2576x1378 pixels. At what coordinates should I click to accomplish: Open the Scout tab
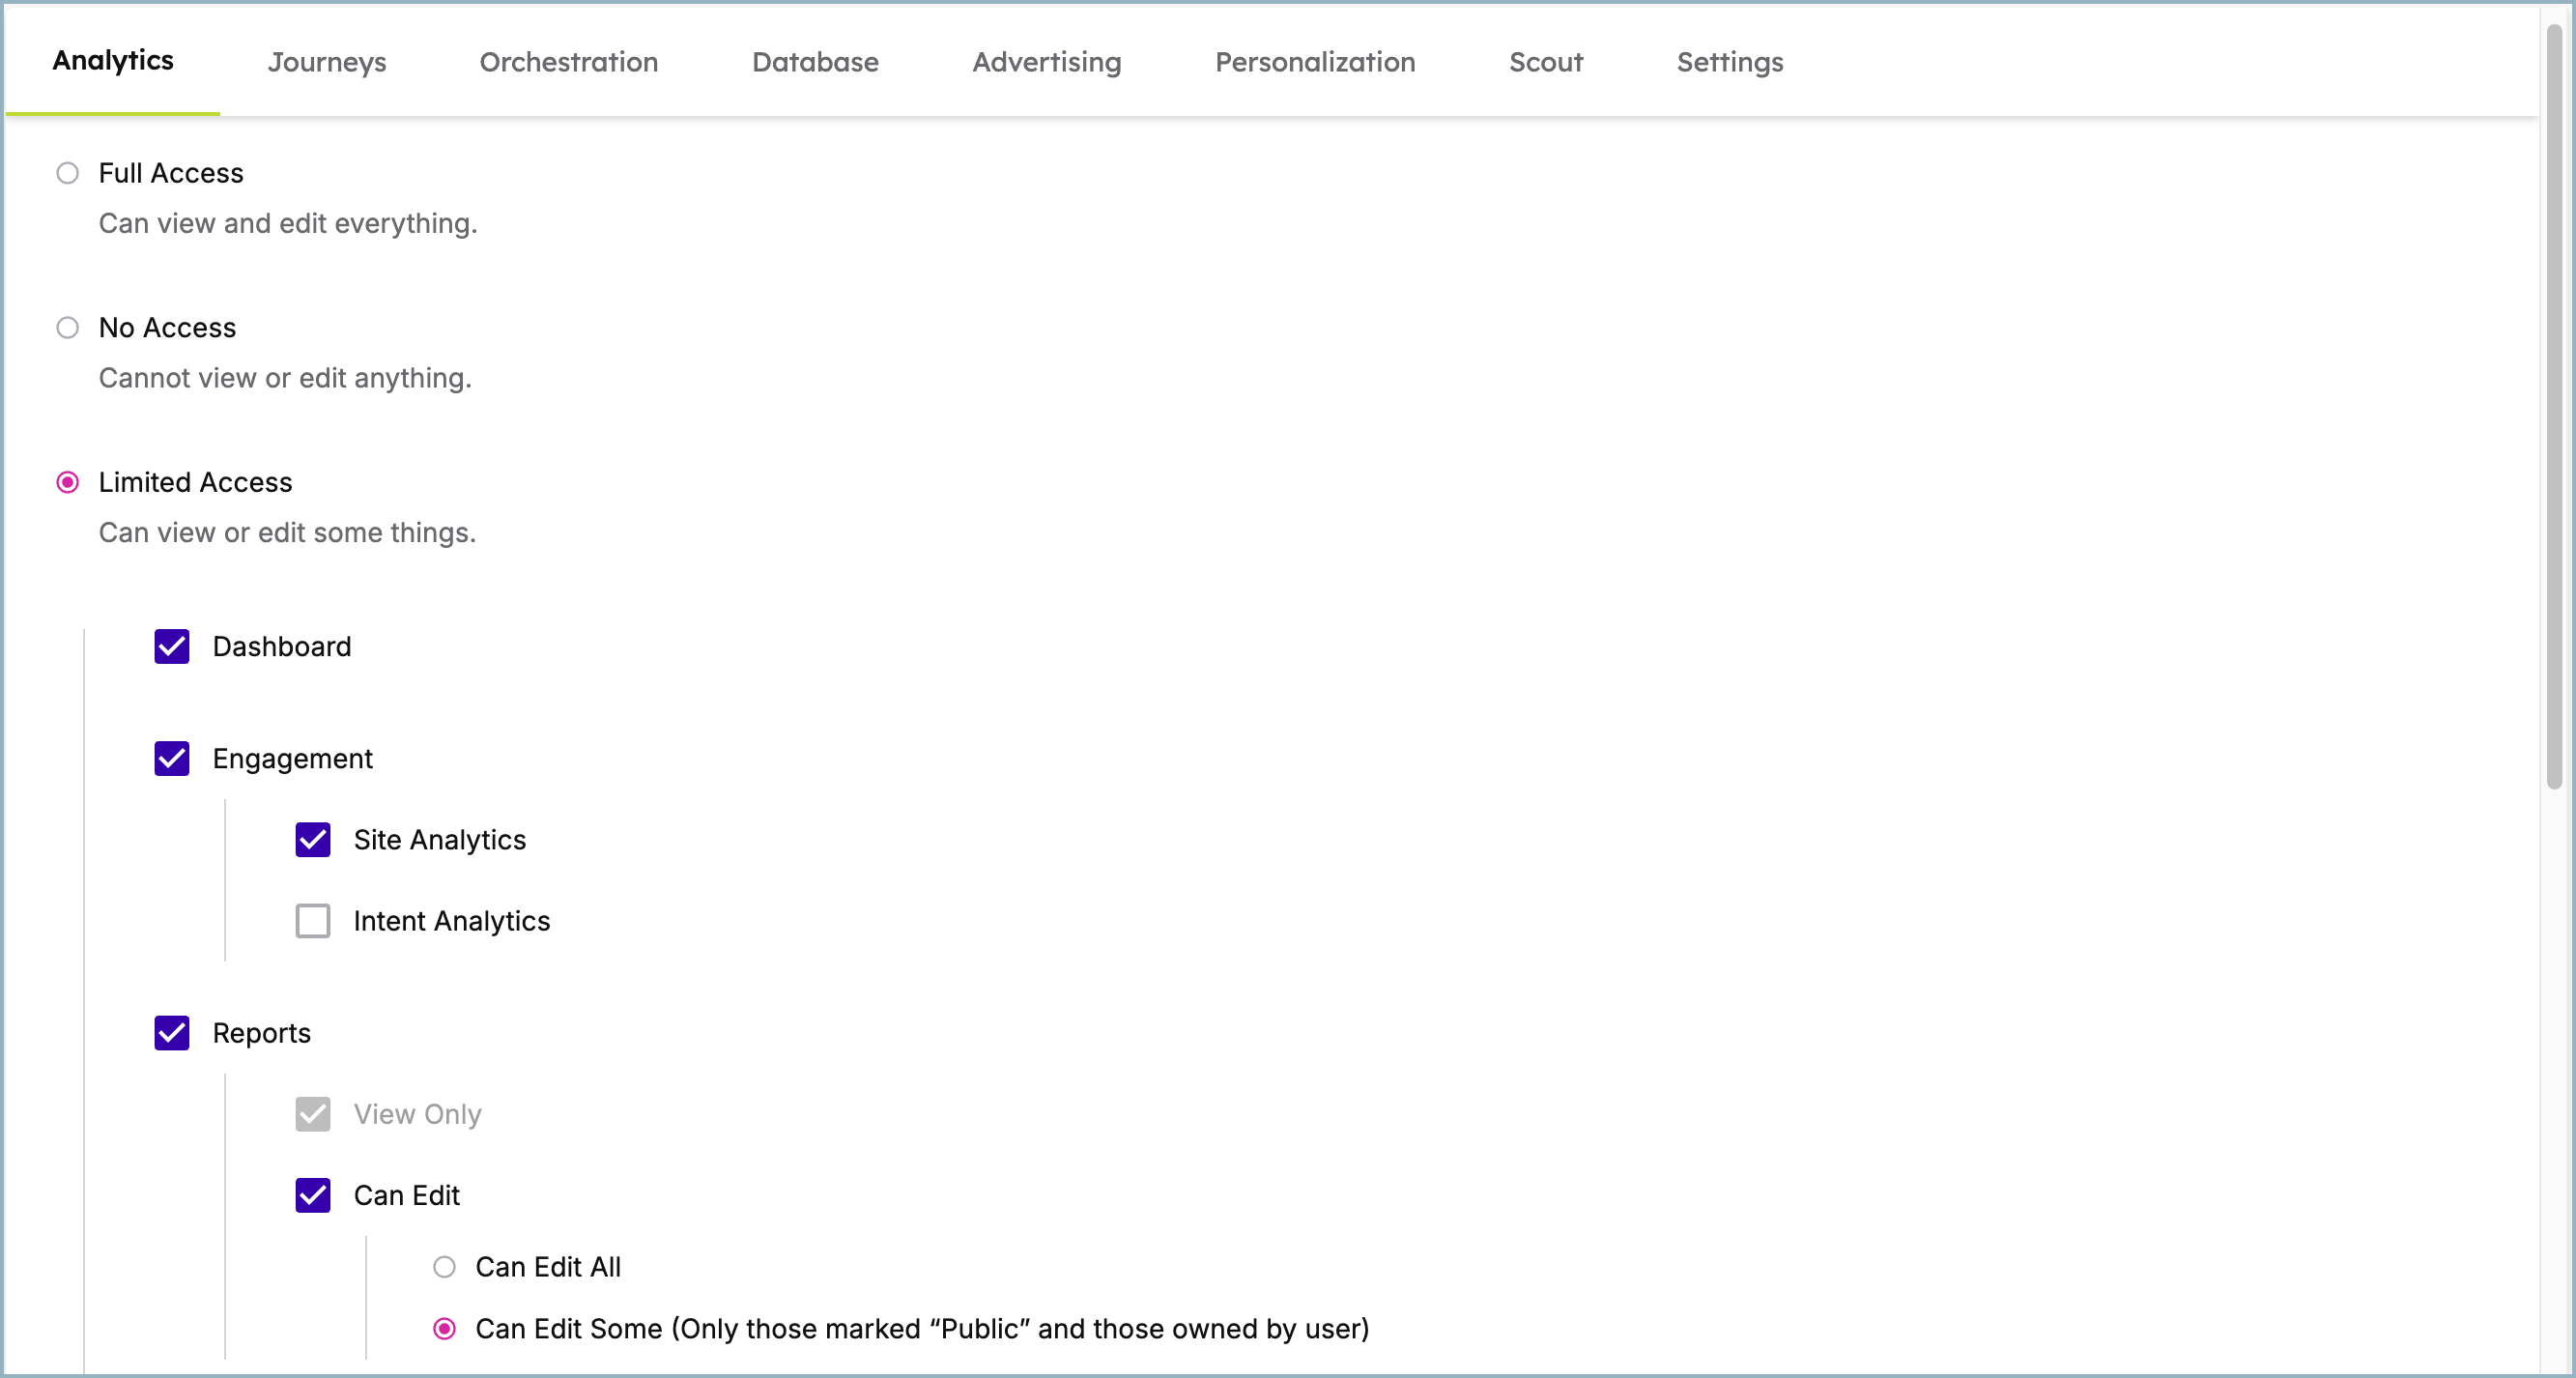click(x=1546, y=62)
